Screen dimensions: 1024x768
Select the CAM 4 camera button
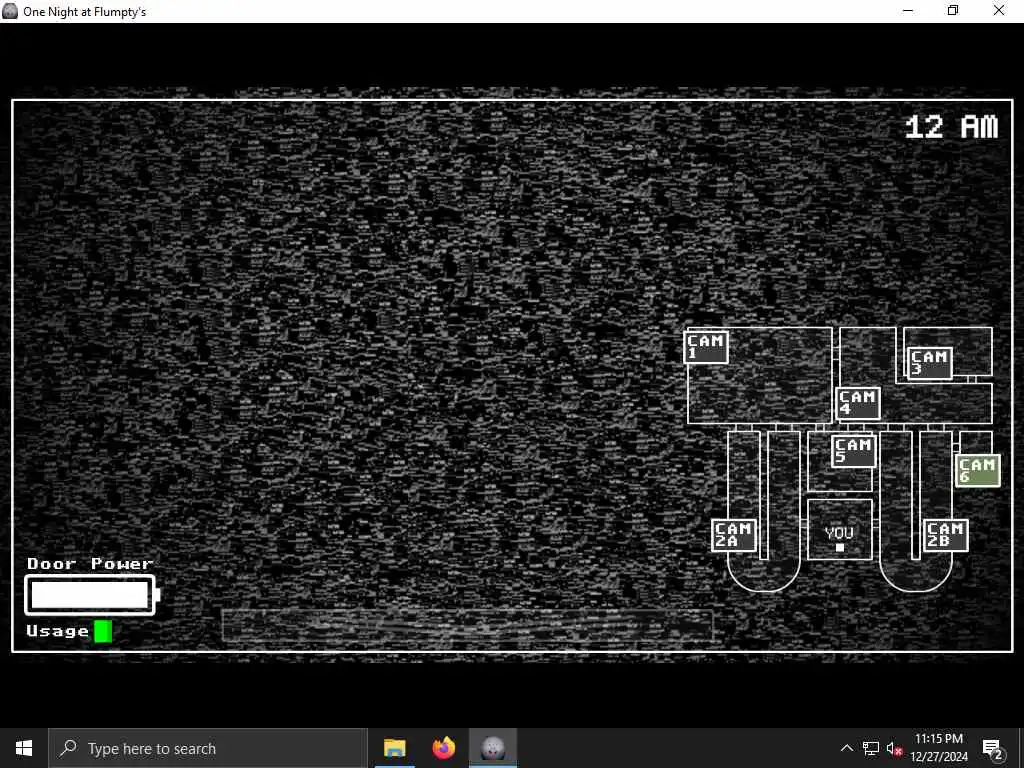858,403
